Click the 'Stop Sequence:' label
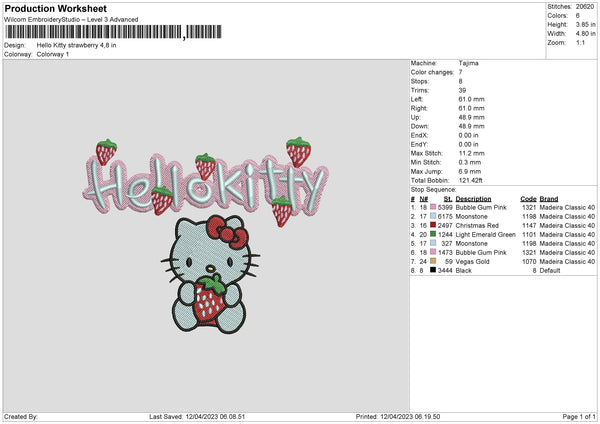This screenshot has height=424, width=600. click(x=434, y=190)
